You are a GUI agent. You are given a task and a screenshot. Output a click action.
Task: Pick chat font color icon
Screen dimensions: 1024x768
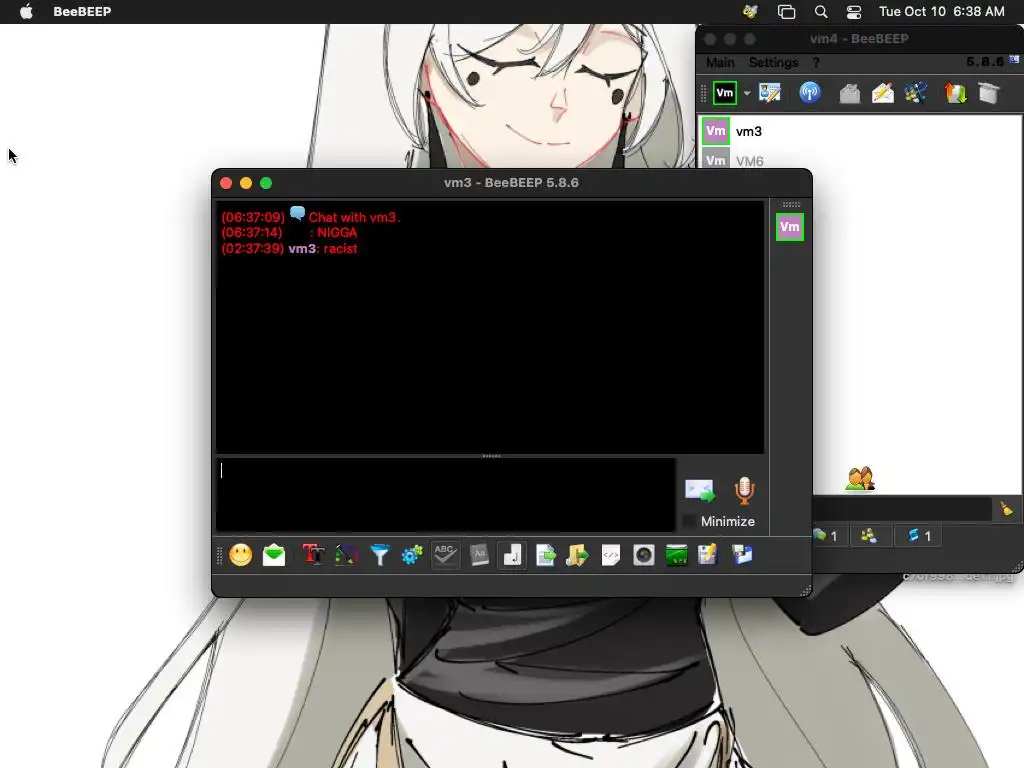tap(346, 555)
